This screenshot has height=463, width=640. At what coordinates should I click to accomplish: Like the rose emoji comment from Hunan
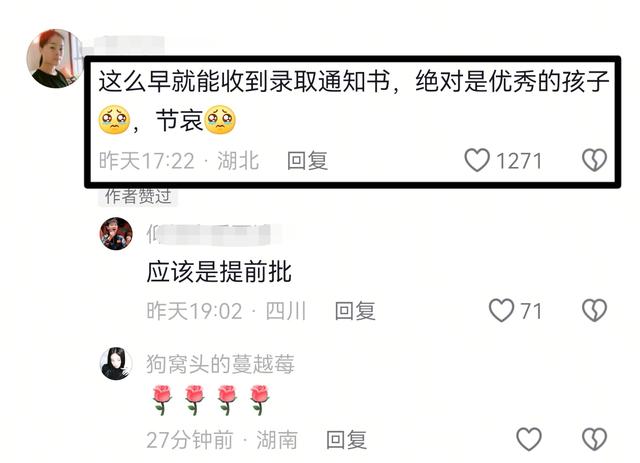[x=529, y=439]
